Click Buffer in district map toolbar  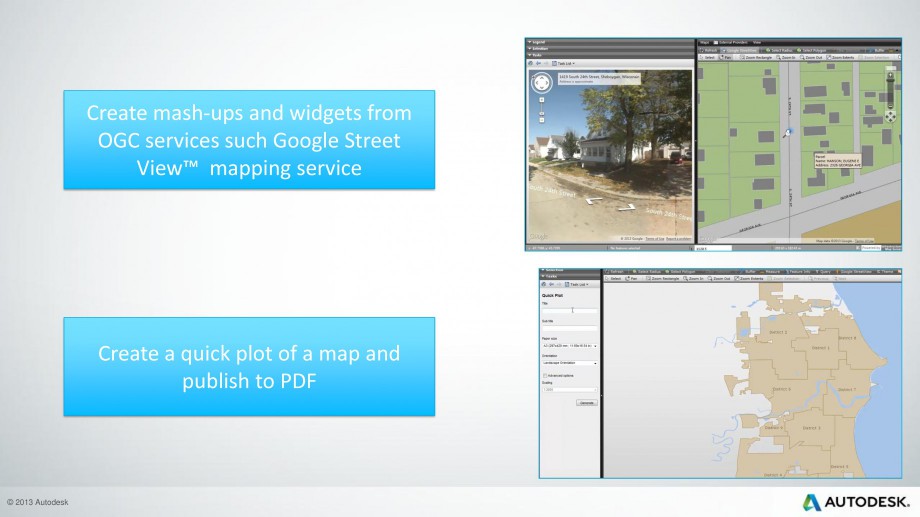click(748, 272)
